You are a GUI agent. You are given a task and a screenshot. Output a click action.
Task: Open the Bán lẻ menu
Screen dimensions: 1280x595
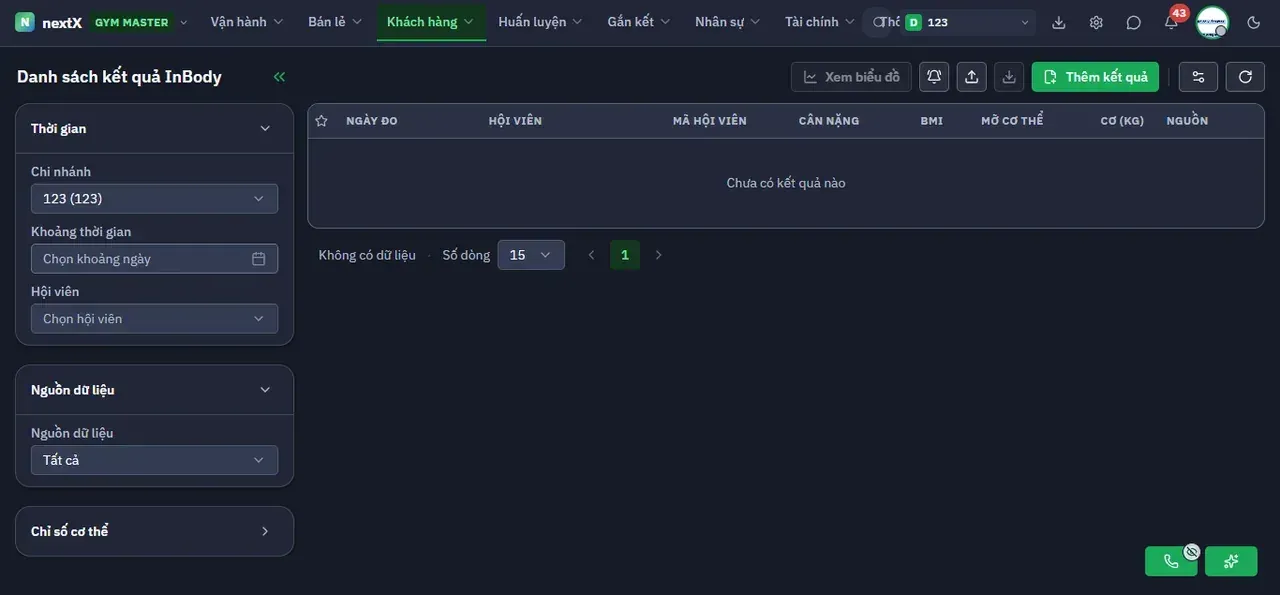pos(334,22)
